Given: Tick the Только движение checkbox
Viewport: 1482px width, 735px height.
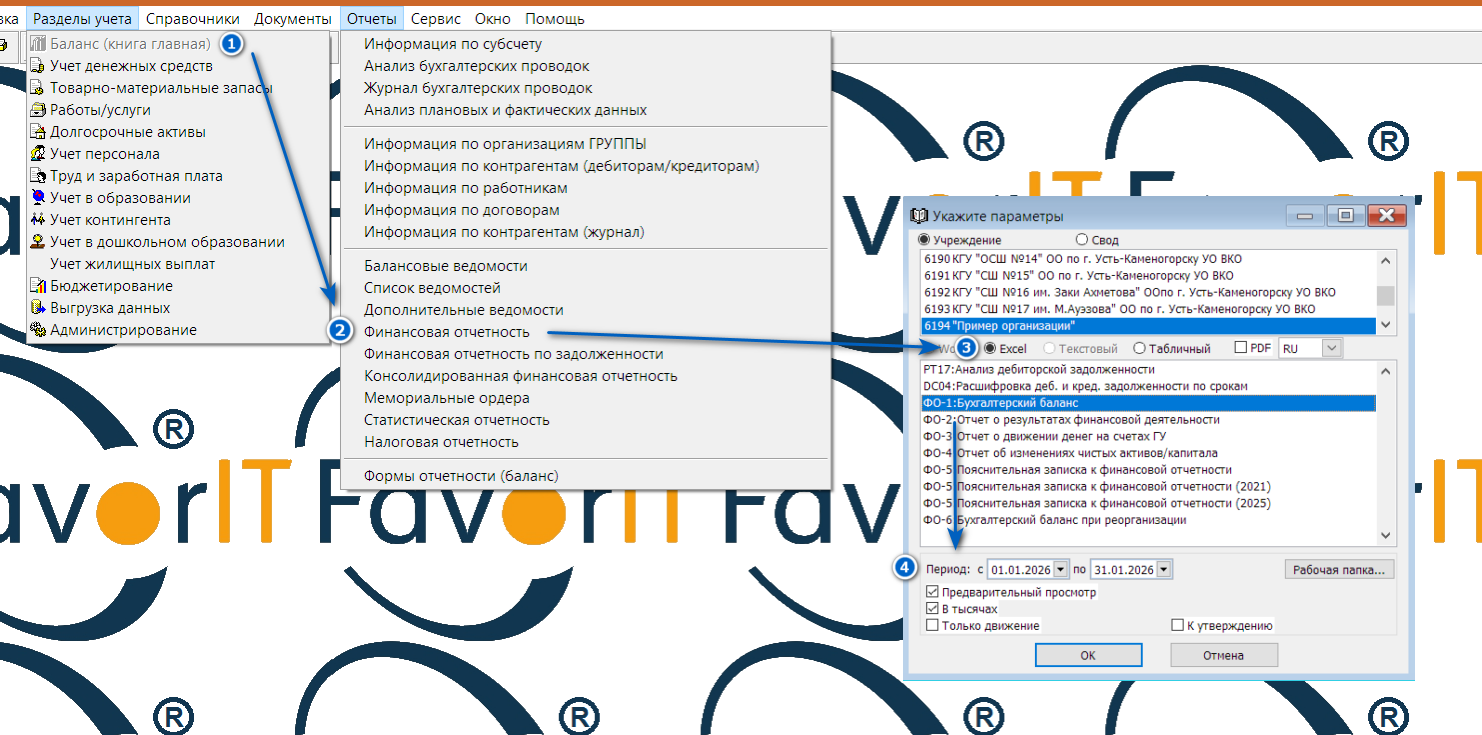Looking at the screenshot, I should pos(933,626).
